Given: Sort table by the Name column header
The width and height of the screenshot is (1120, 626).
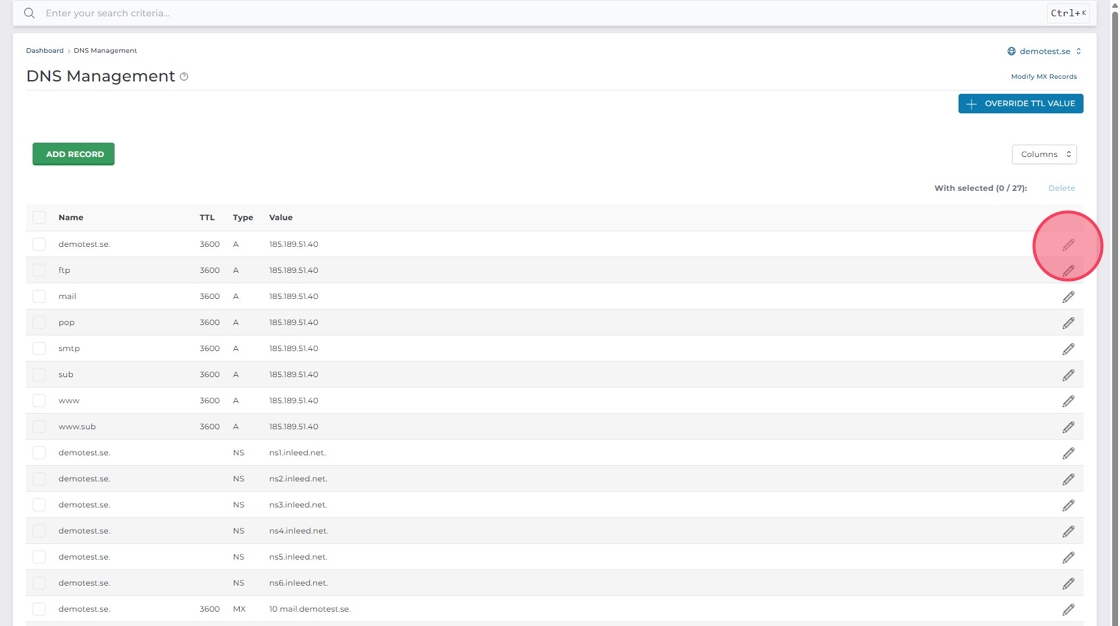Looking at the screenshot, I should coord(71,217).
